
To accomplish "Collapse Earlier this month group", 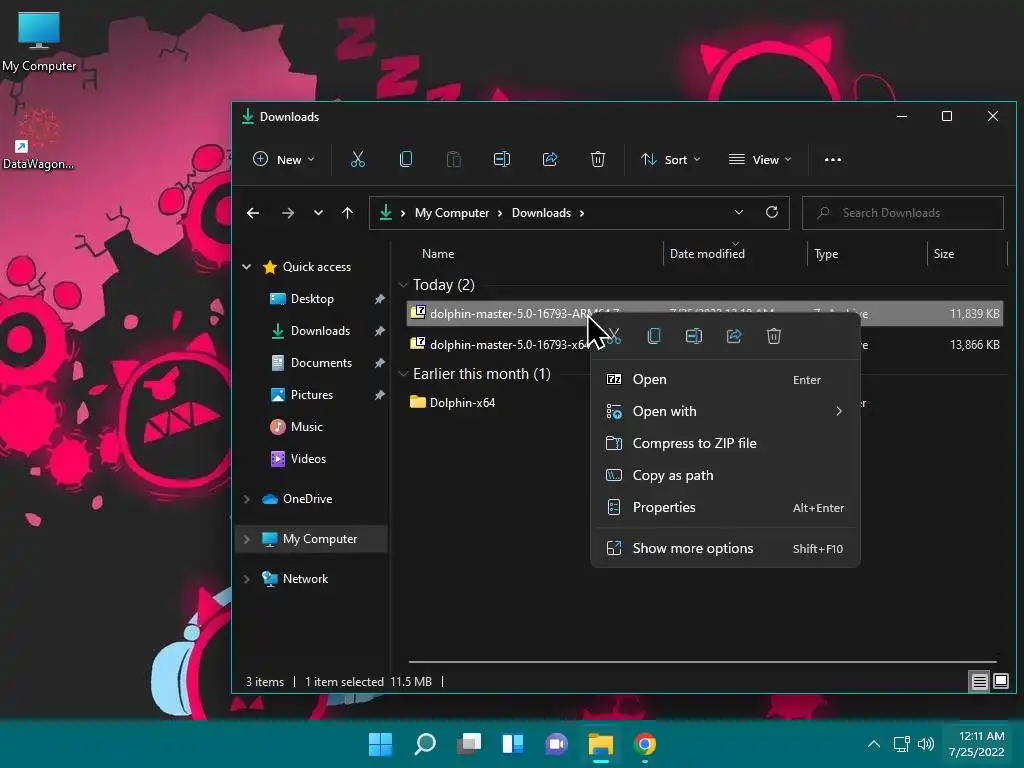I will [403, 374].
